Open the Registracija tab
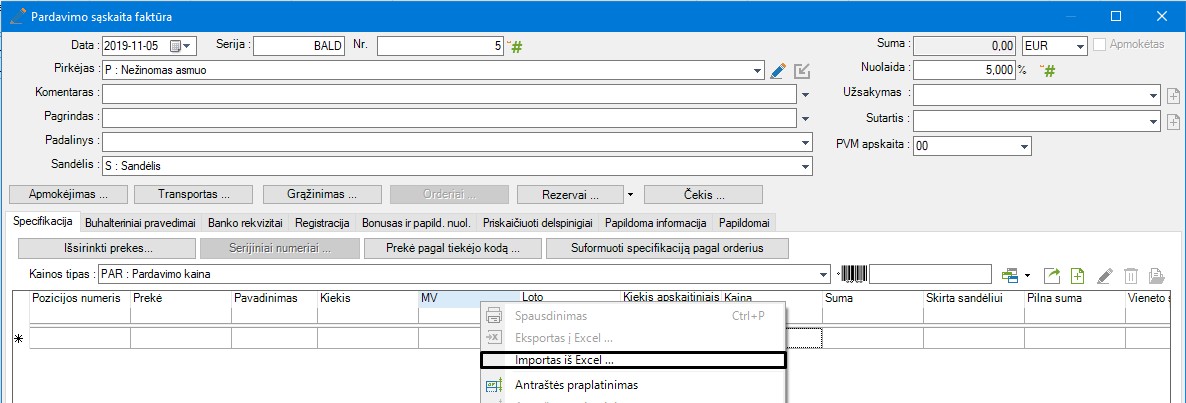1186x403 pixels. pyautogui.click(x=322, y=223)
